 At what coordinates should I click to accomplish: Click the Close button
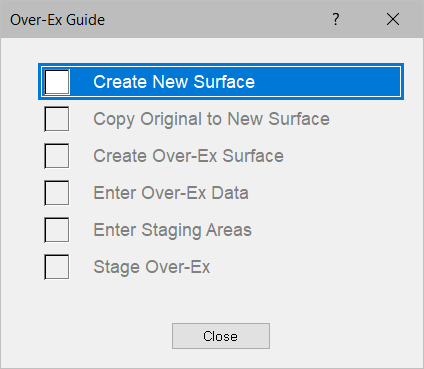pos(221,336)
